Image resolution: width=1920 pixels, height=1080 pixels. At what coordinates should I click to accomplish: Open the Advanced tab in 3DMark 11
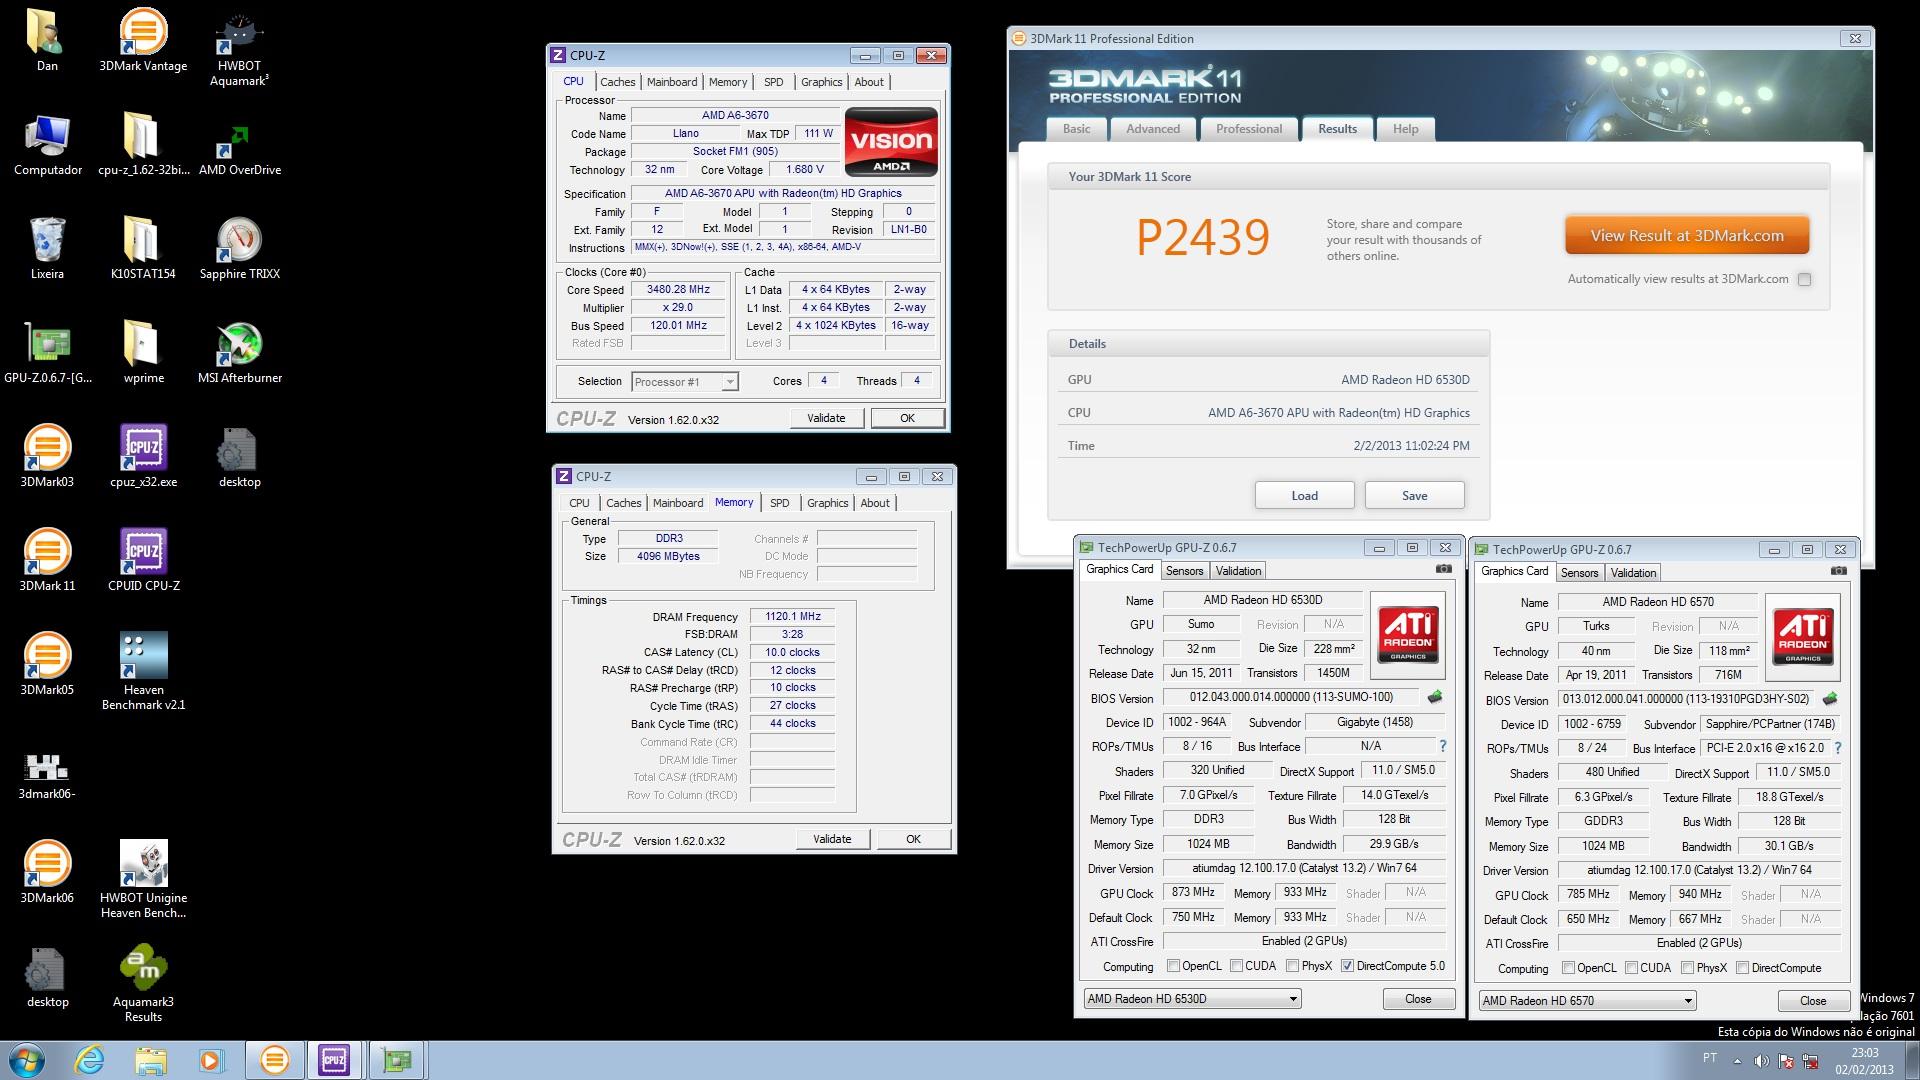1153,129
